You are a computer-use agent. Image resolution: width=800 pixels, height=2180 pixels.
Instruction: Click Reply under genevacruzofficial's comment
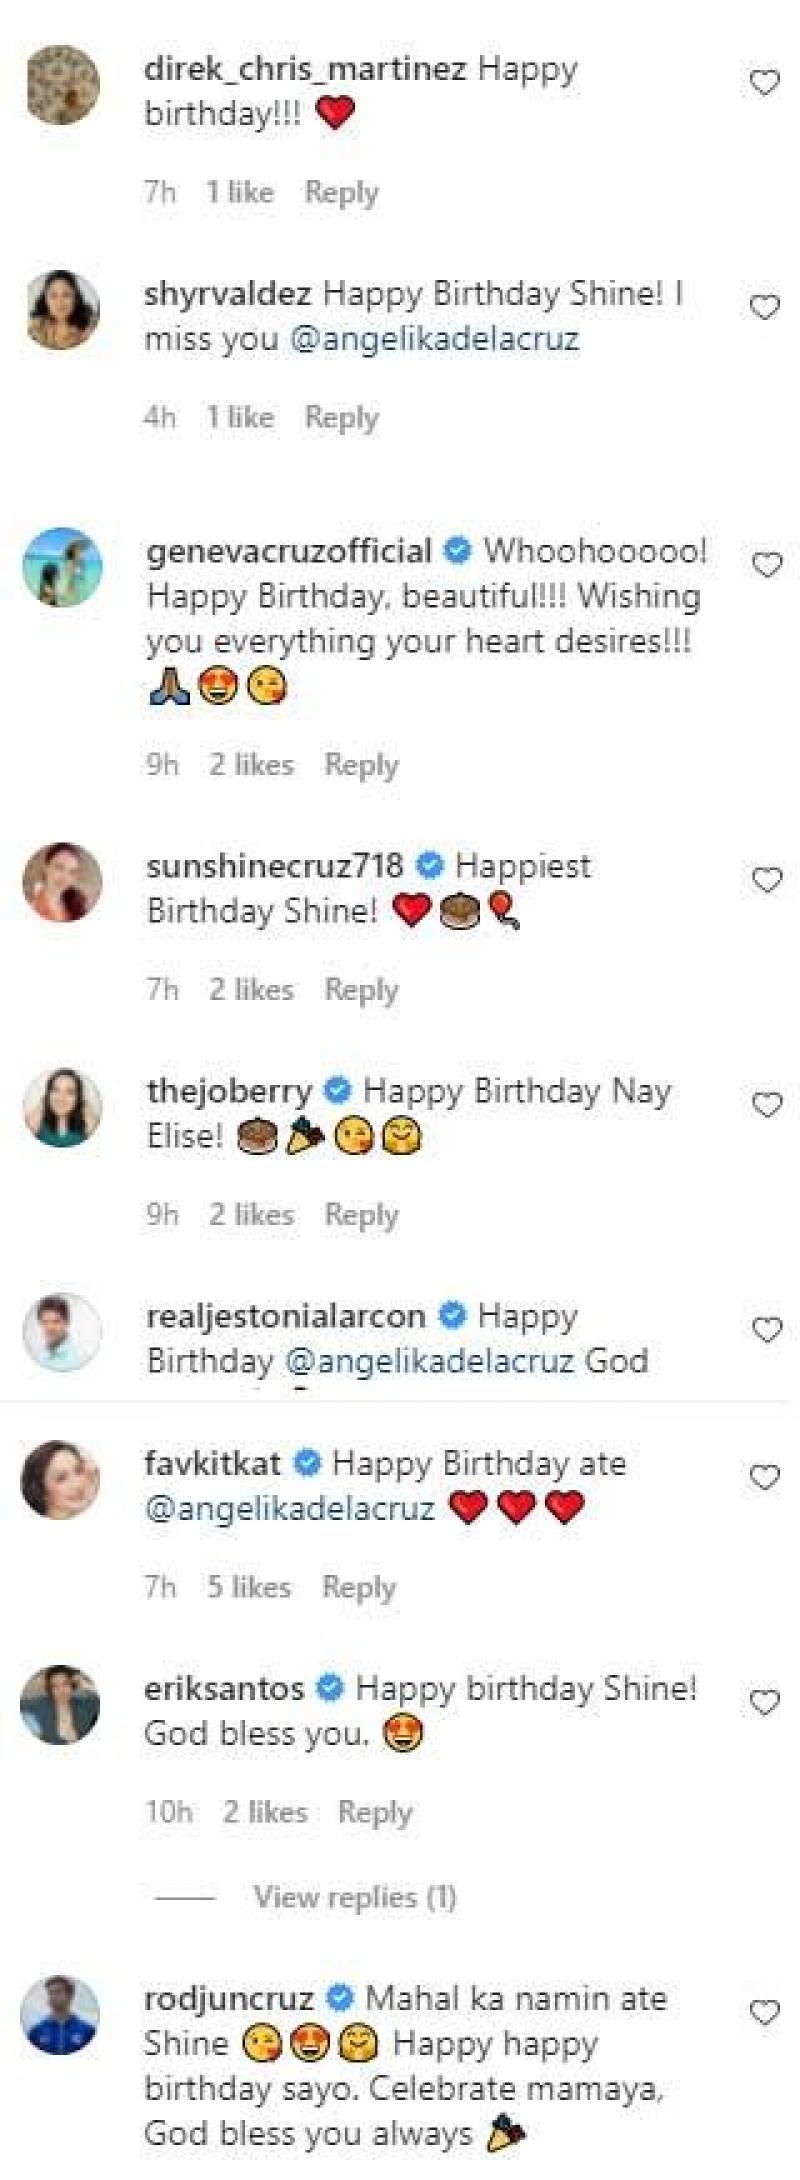[361, 765]
